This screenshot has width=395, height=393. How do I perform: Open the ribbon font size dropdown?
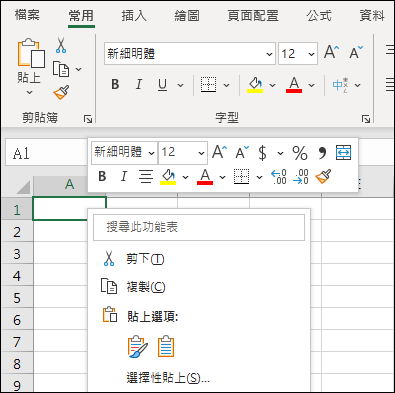pos(311,54)
